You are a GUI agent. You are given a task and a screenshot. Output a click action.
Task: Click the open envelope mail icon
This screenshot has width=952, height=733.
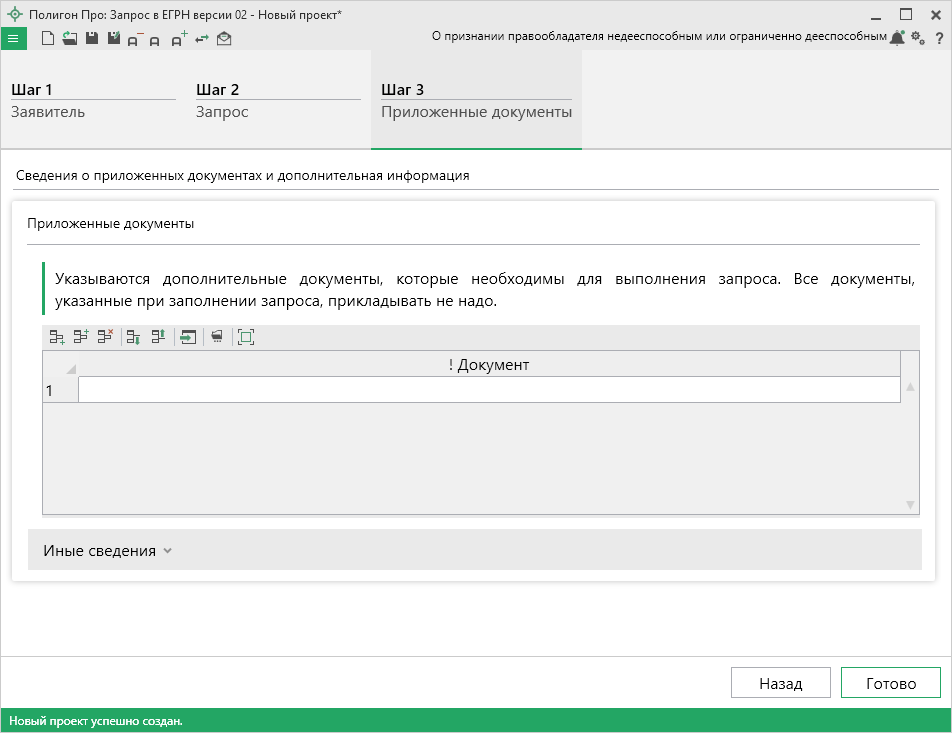point(224,39)
